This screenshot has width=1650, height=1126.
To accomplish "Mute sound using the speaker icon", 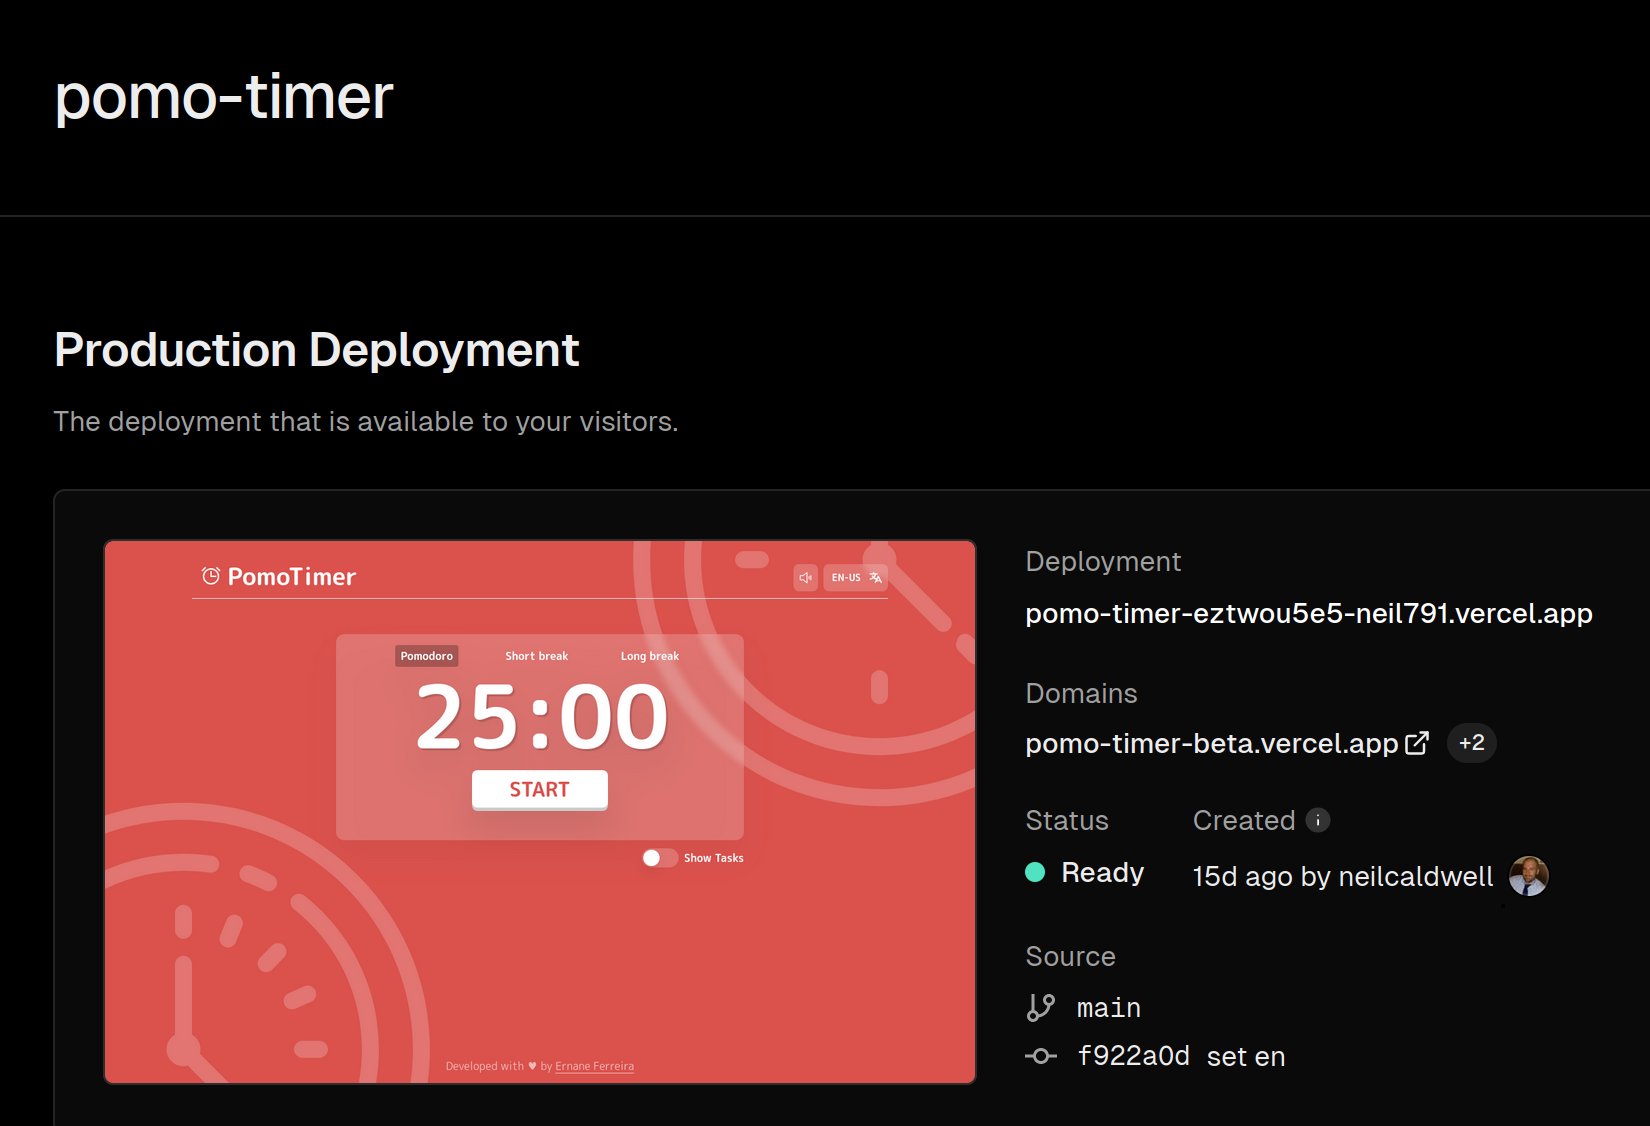I will pos(805,578).
